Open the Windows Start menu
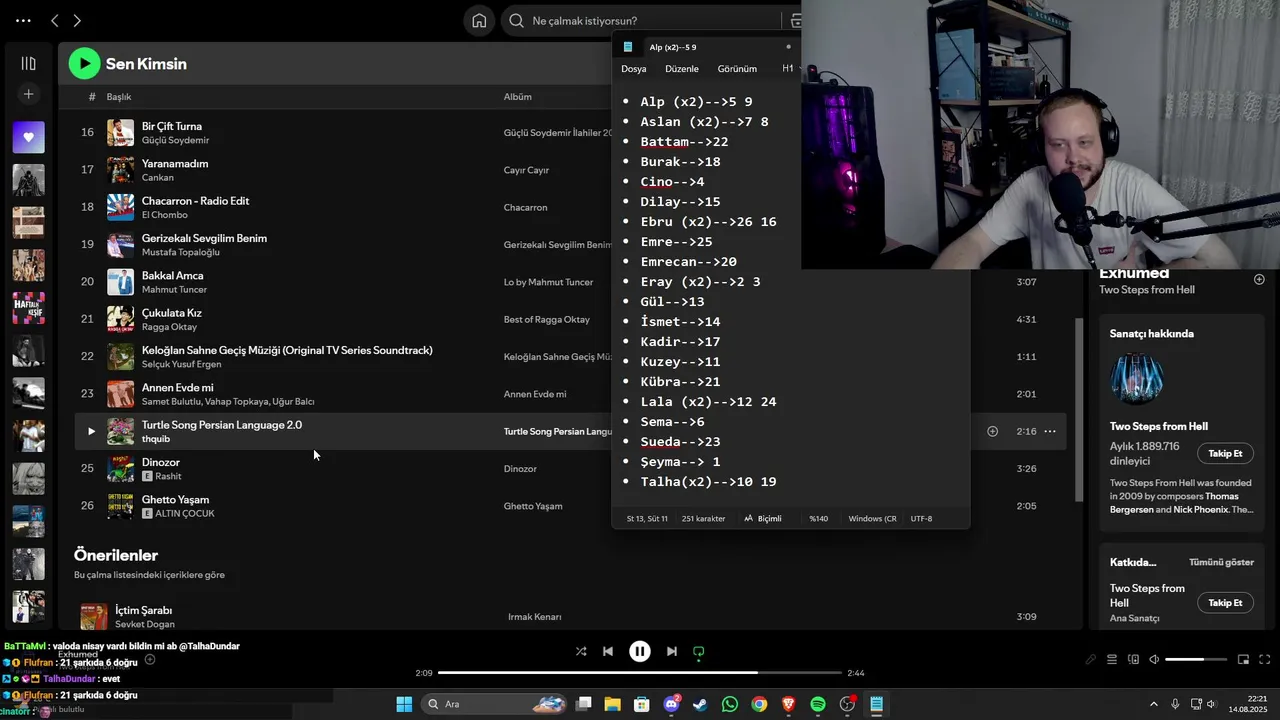Image resolution: width=1280 pixels, height=720 pixels. (x=404, y=704)
